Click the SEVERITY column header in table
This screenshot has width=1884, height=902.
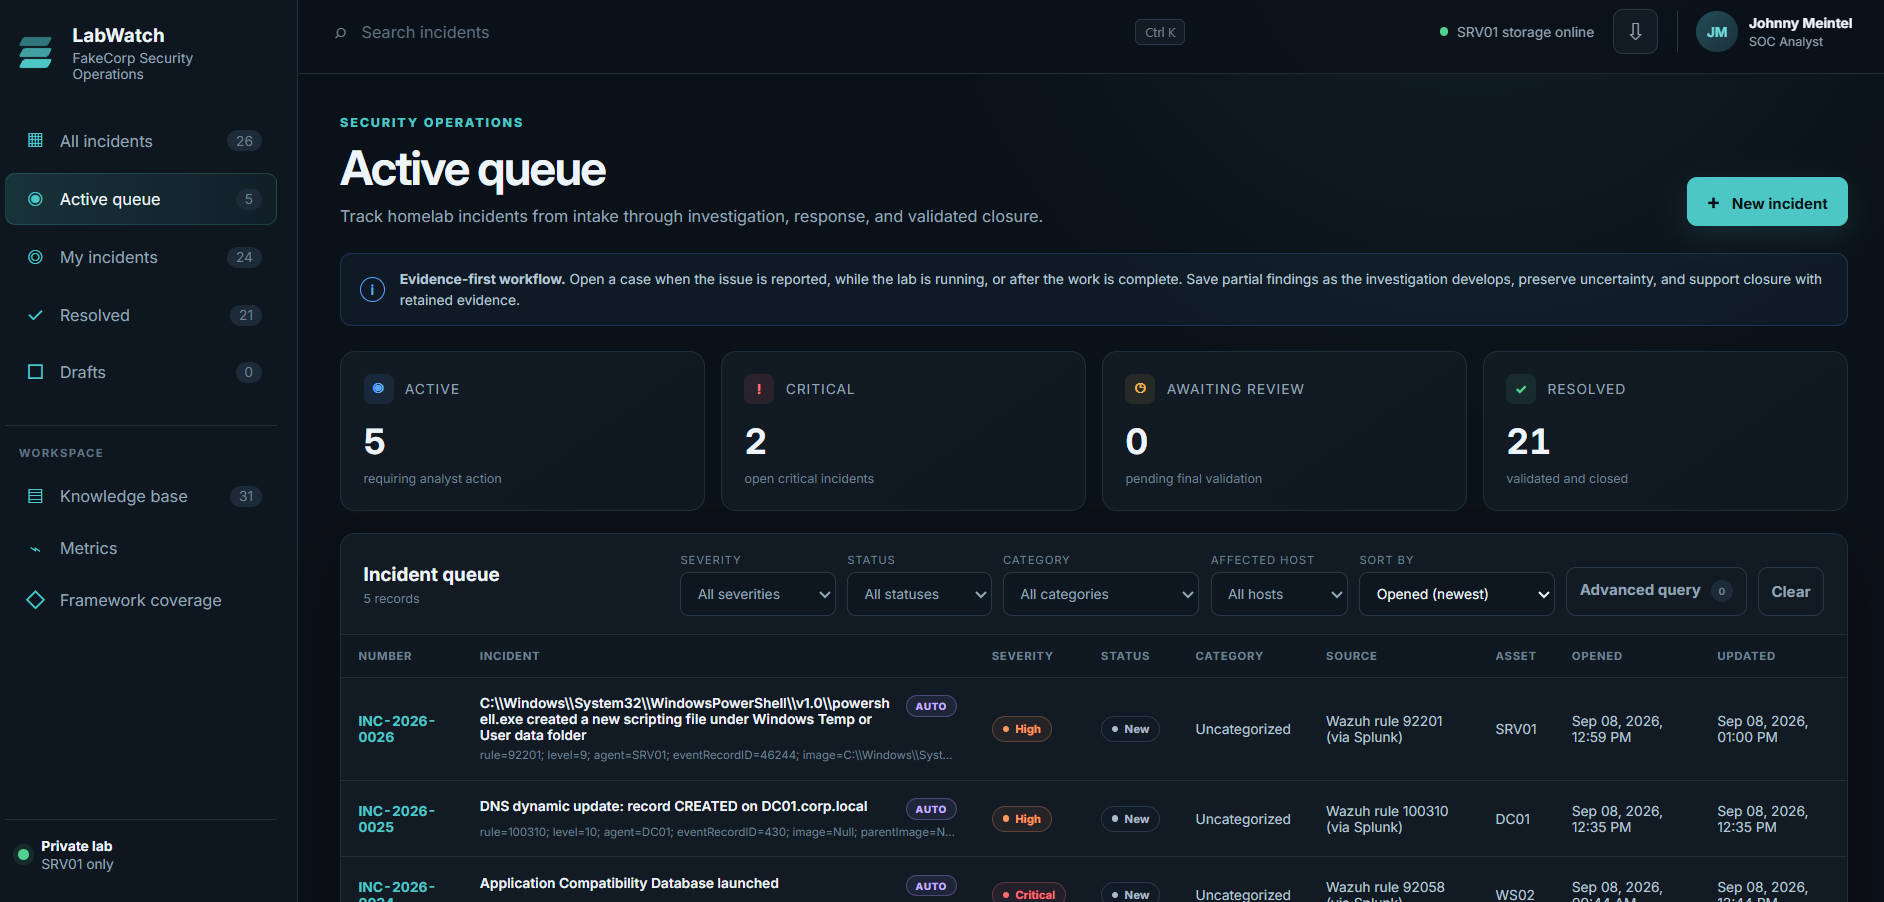1022,656
